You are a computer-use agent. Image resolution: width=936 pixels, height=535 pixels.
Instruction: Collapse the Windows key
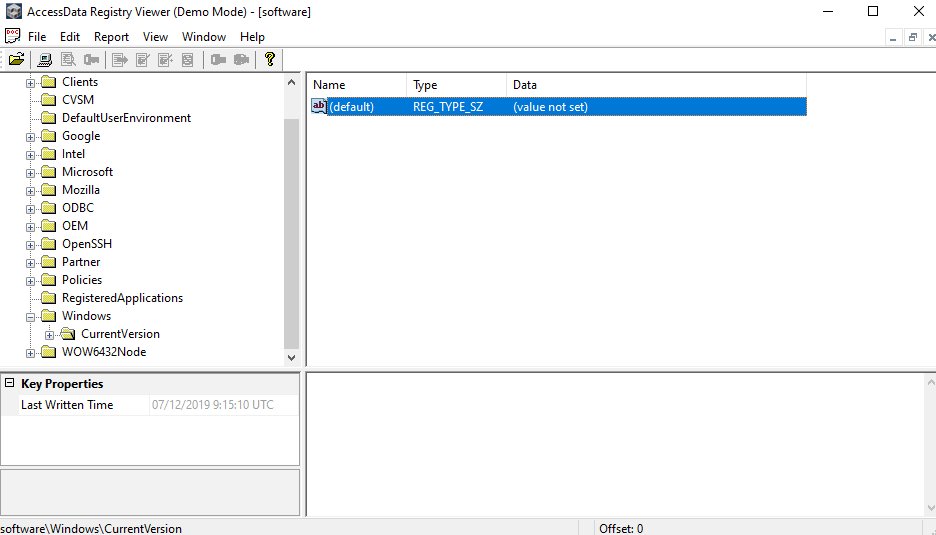coord(30,317)
